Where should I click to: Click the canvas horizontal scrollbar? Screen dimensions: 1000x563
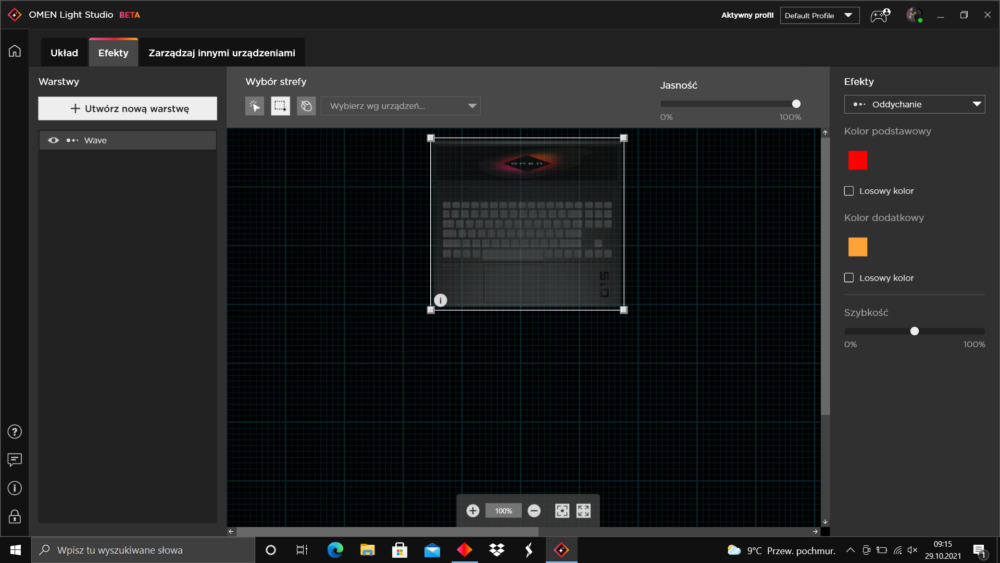pos(388,531)
